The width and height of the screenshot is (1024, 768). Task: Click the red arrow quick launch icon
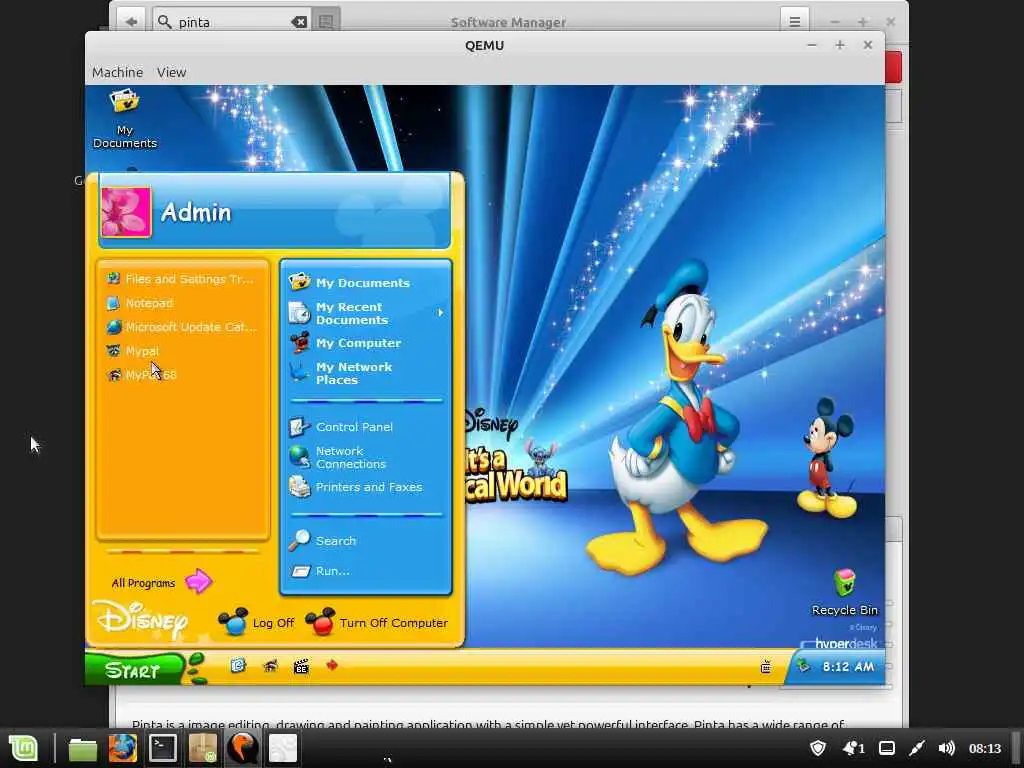pos(332,665)
